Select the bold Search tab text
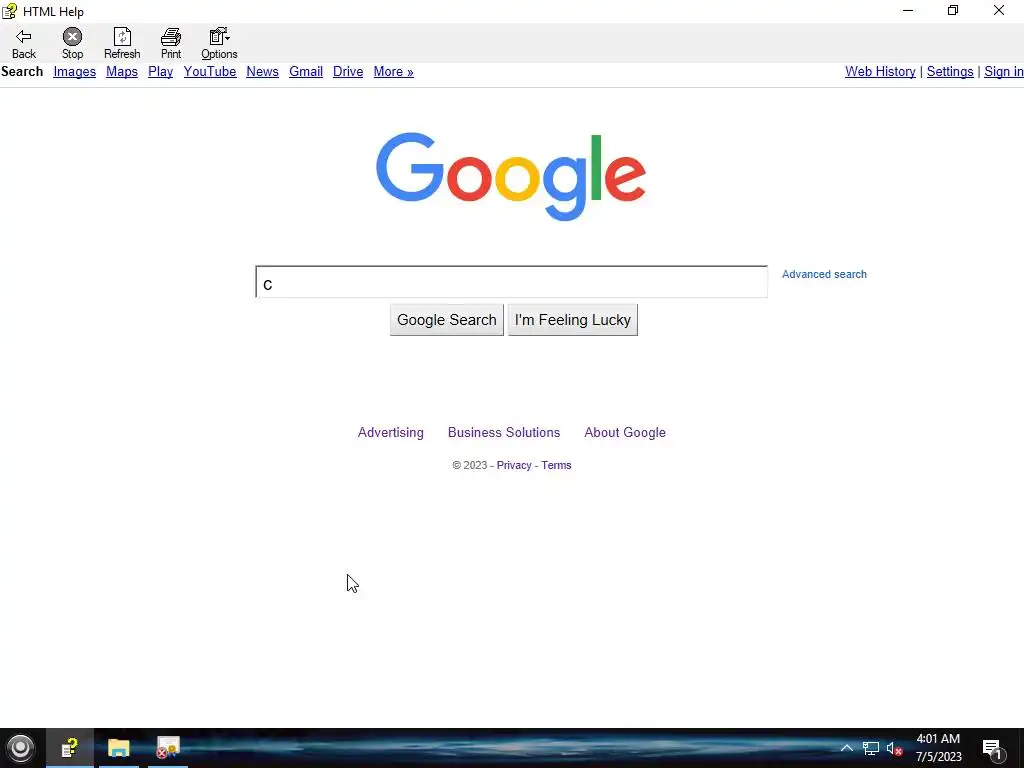The width and height of the screenshot is (1024, 768). pos(22,72)
